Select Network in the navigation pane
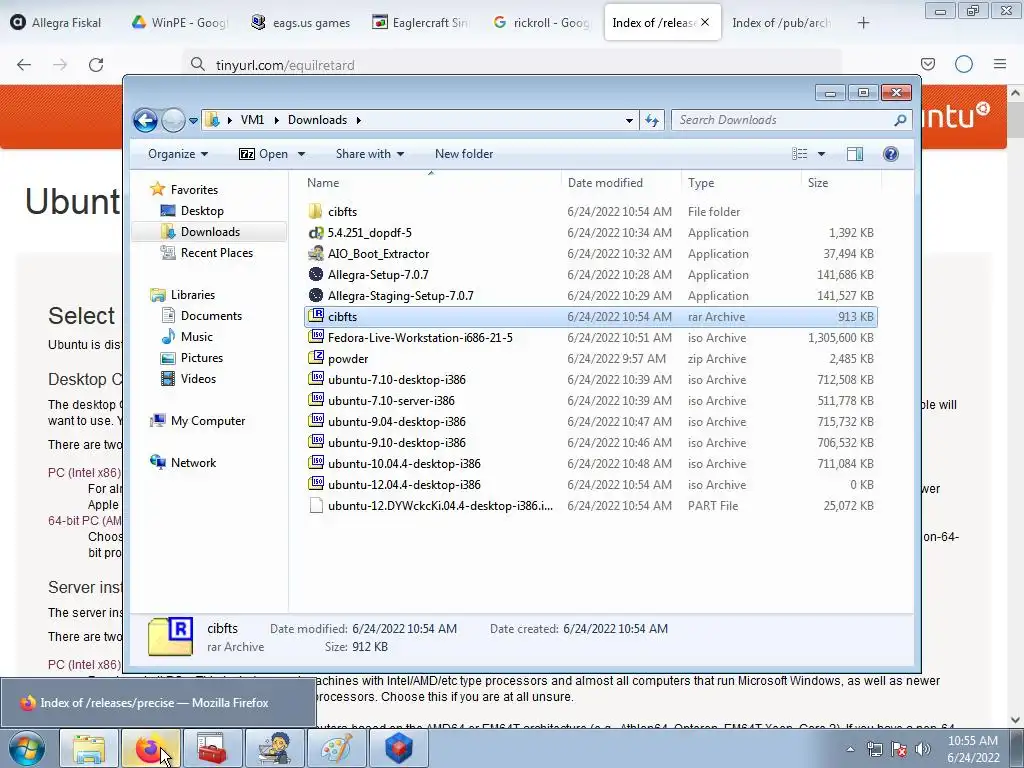 193,463
